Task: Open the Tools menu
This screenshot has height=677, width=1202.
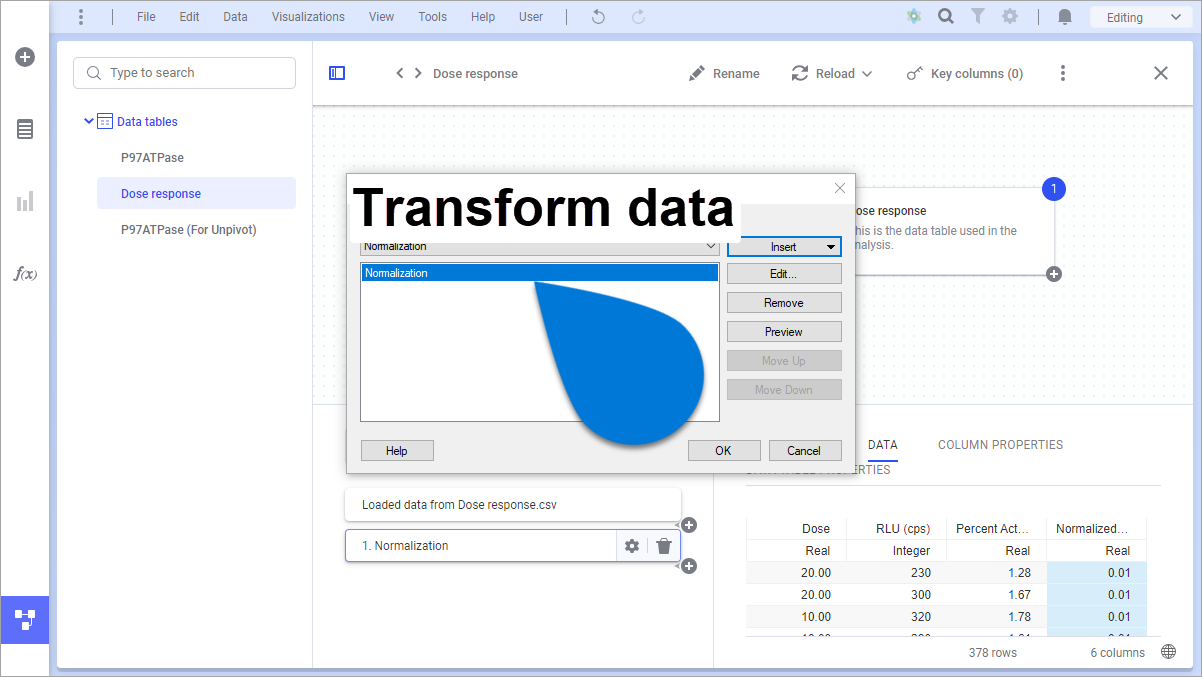Action: [x=432, y=17]
